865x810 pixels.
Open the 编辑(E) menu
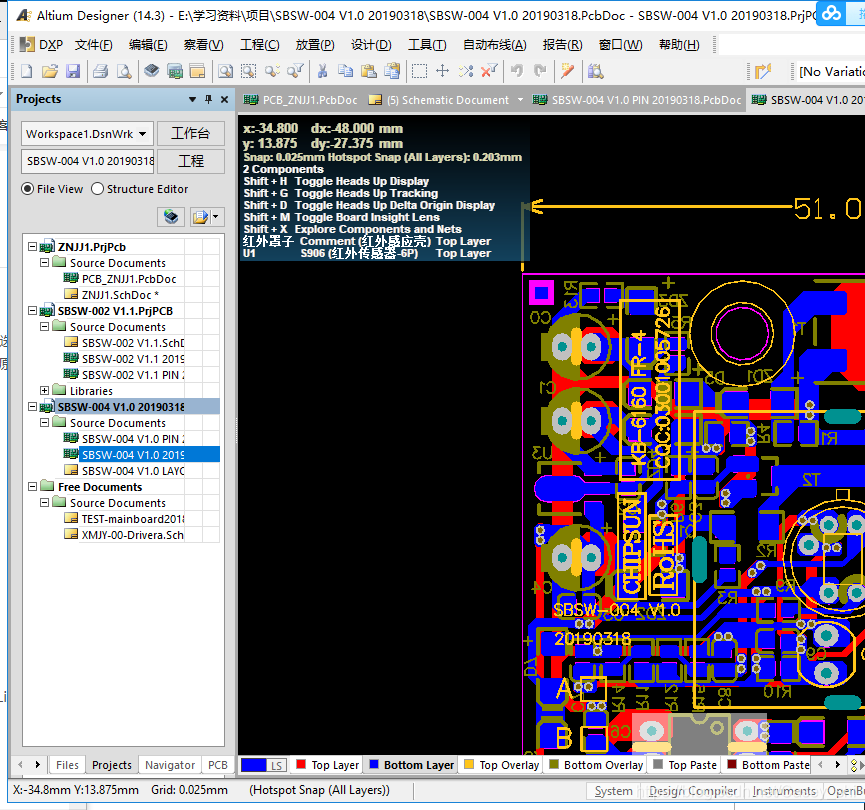point(148,45)
